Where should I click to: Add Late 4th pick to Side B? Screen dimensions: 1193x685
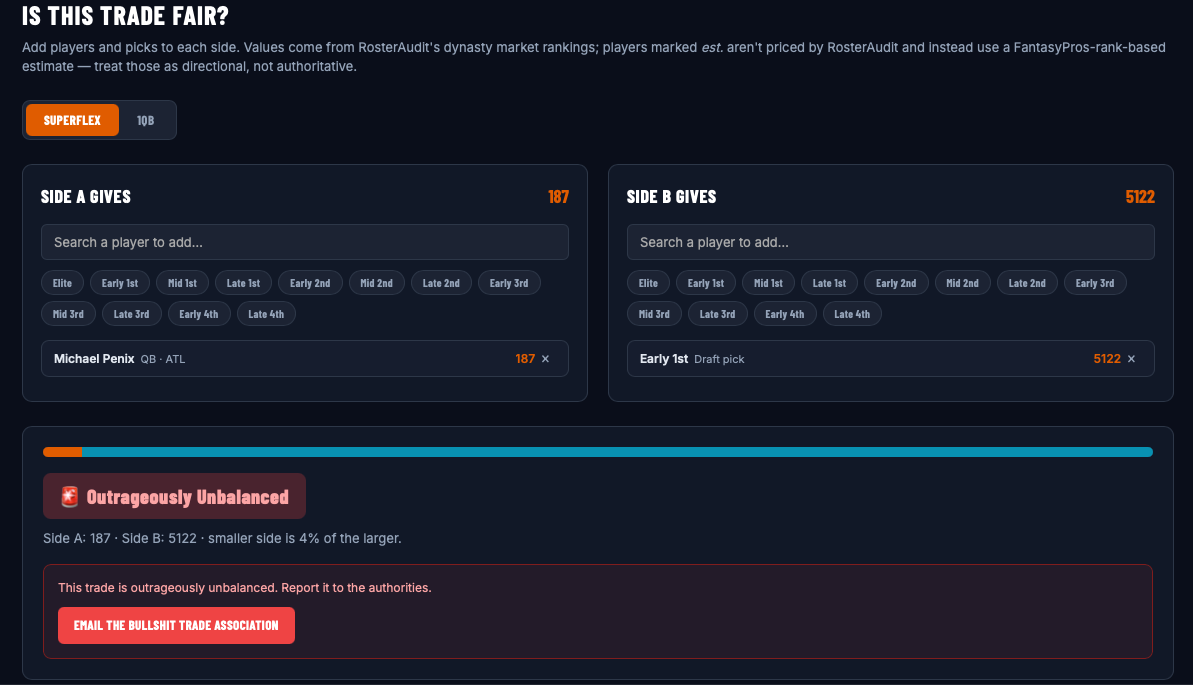tap(852, 314)
